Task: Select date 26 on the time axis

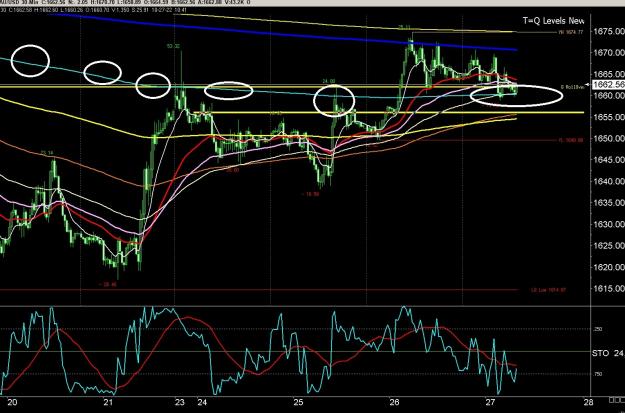Action: coord(395,402)
